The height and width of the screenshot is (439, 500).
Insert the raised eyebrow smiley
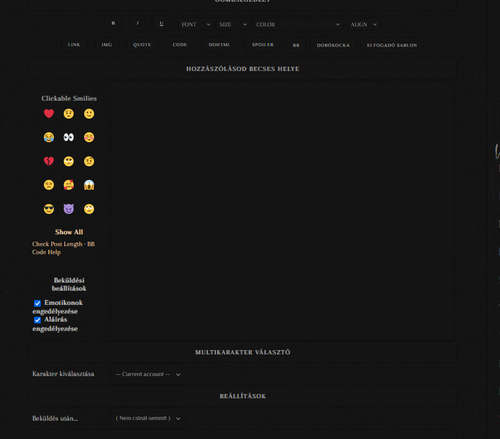89,161
